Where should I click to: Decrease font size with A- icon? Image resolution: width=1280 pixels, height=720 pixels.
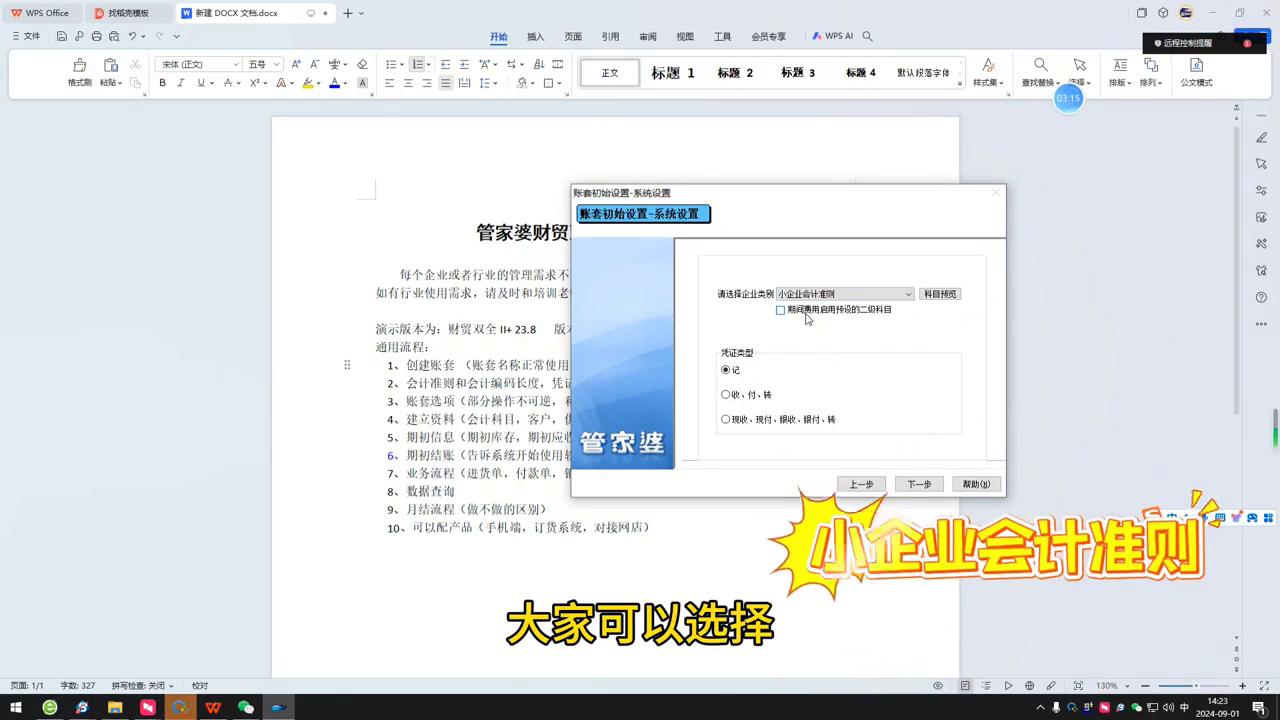click(314, 64)
